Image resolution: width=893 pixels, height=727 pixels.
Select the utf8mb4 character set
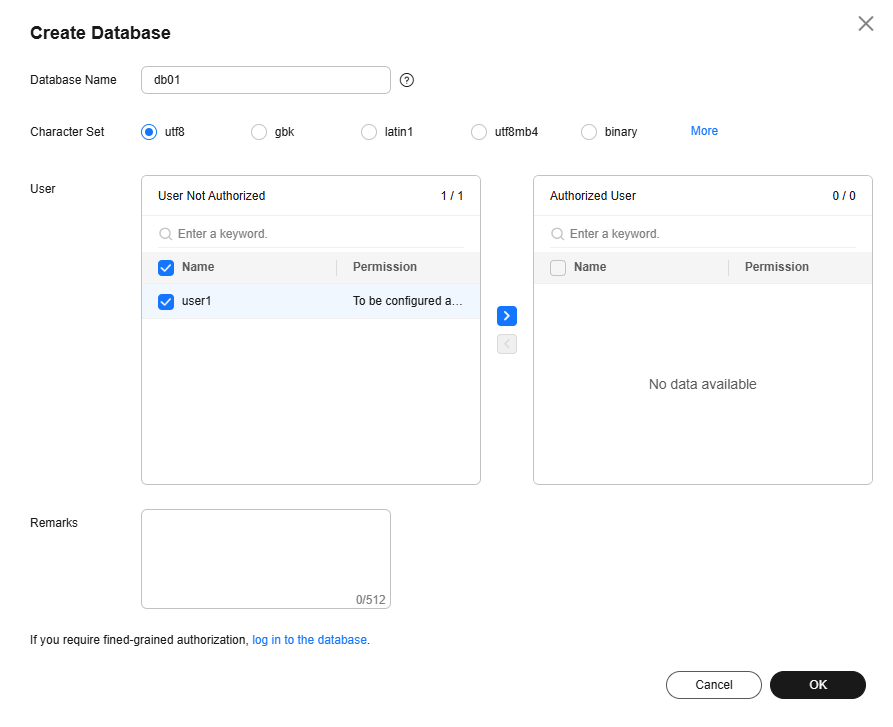click(479, 132)
